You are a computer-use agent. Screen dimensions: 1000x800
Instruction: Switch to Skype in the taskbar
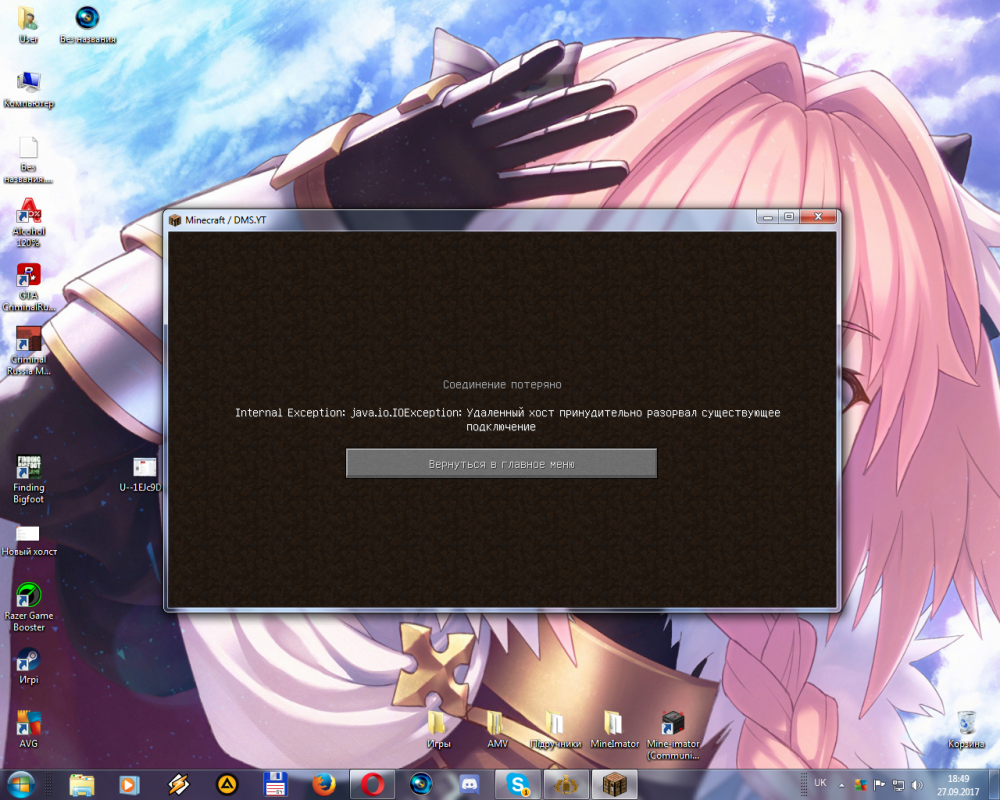518,784
